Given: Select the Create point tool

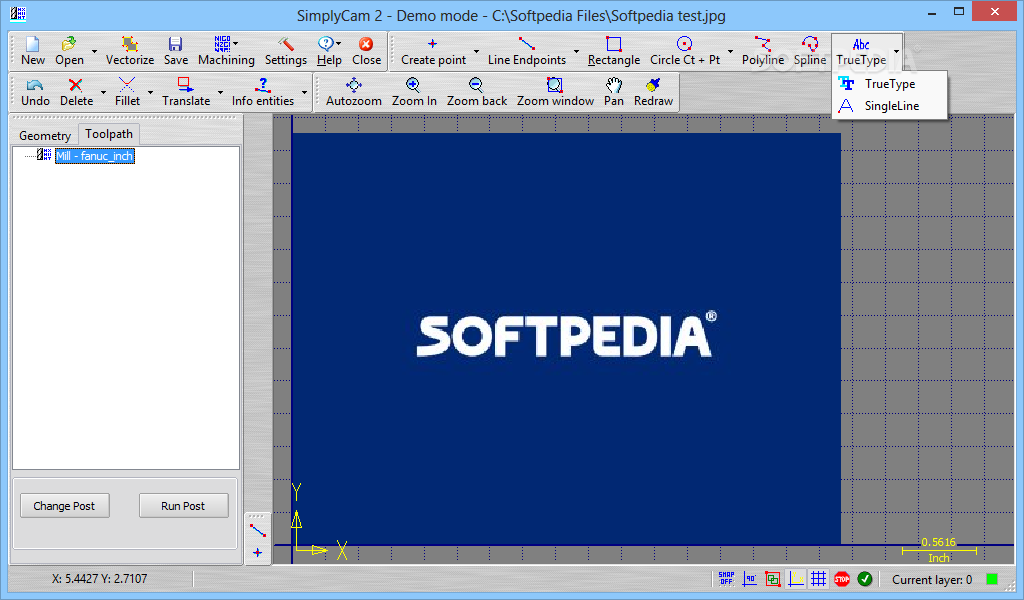Looking at the screenshot, I should click(x=432, y=51).
